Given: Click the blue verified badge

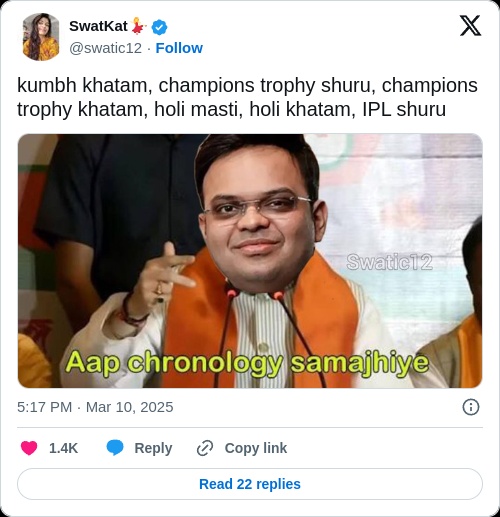Looking at the screenshot, I should pyautogui.click(x=160, y=27).
